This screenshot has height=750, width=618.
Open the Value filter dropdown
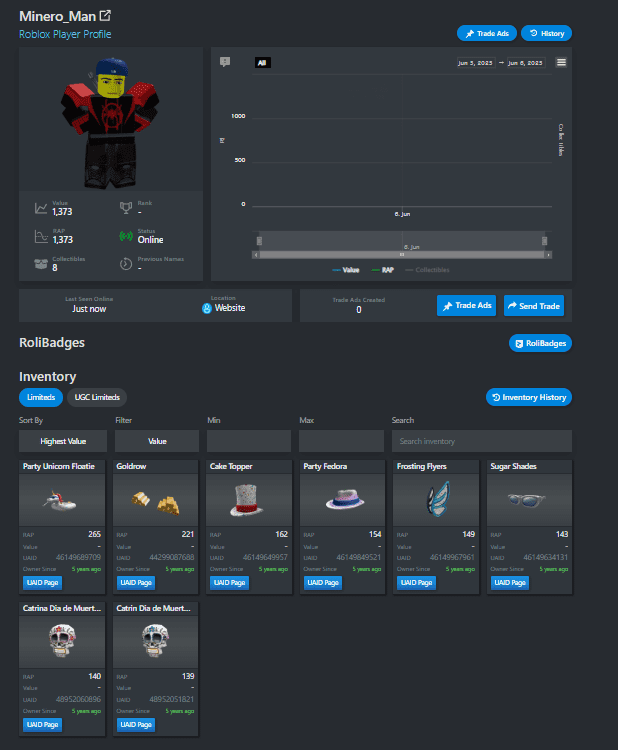point(157,441)
